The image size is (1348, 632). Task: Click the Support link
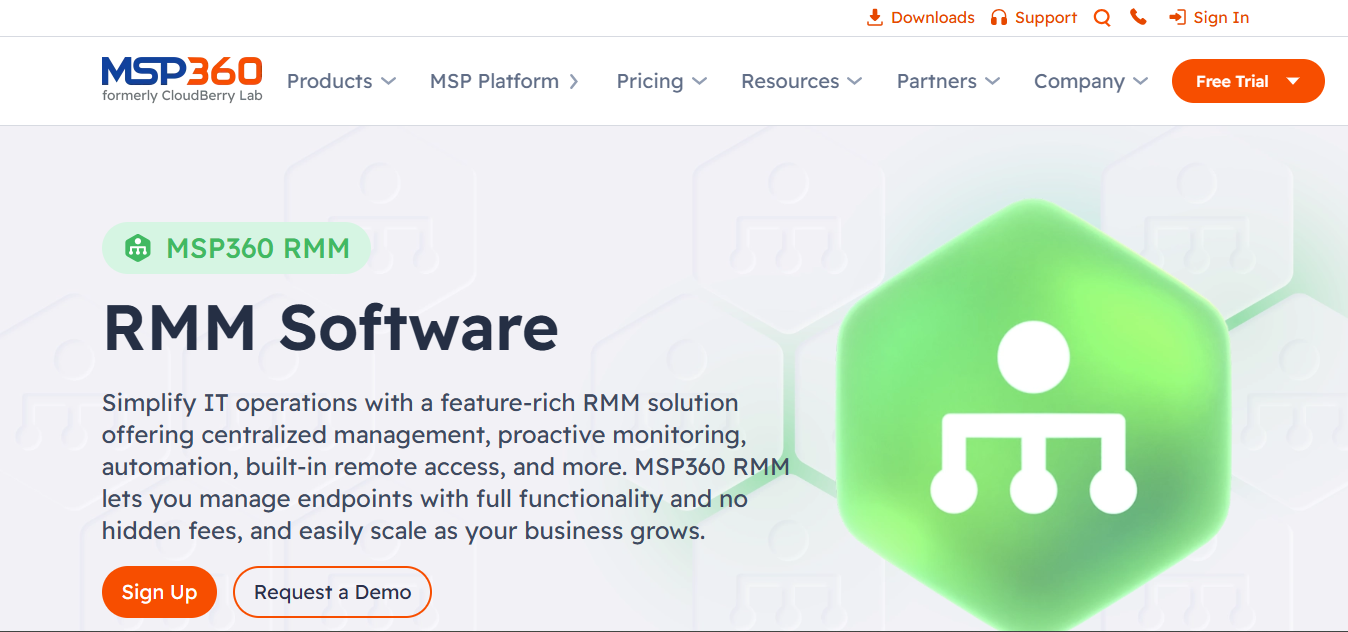[1046, 17]
